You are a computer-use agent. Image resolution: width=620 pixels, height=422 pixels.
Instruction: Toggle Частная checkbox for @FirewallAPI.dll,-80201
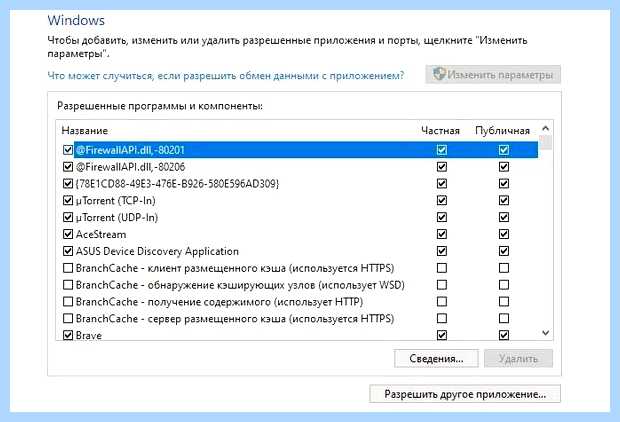coord(442,150)
